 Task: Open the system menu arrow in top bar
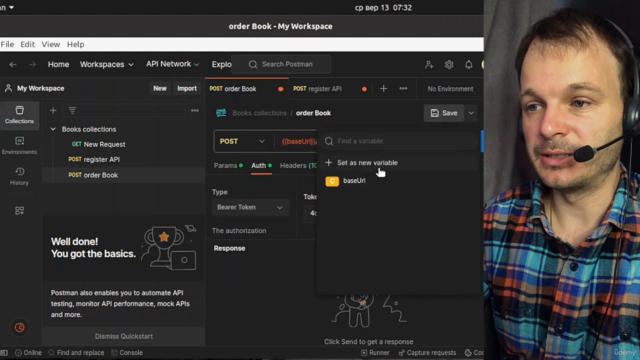point(11,7)
